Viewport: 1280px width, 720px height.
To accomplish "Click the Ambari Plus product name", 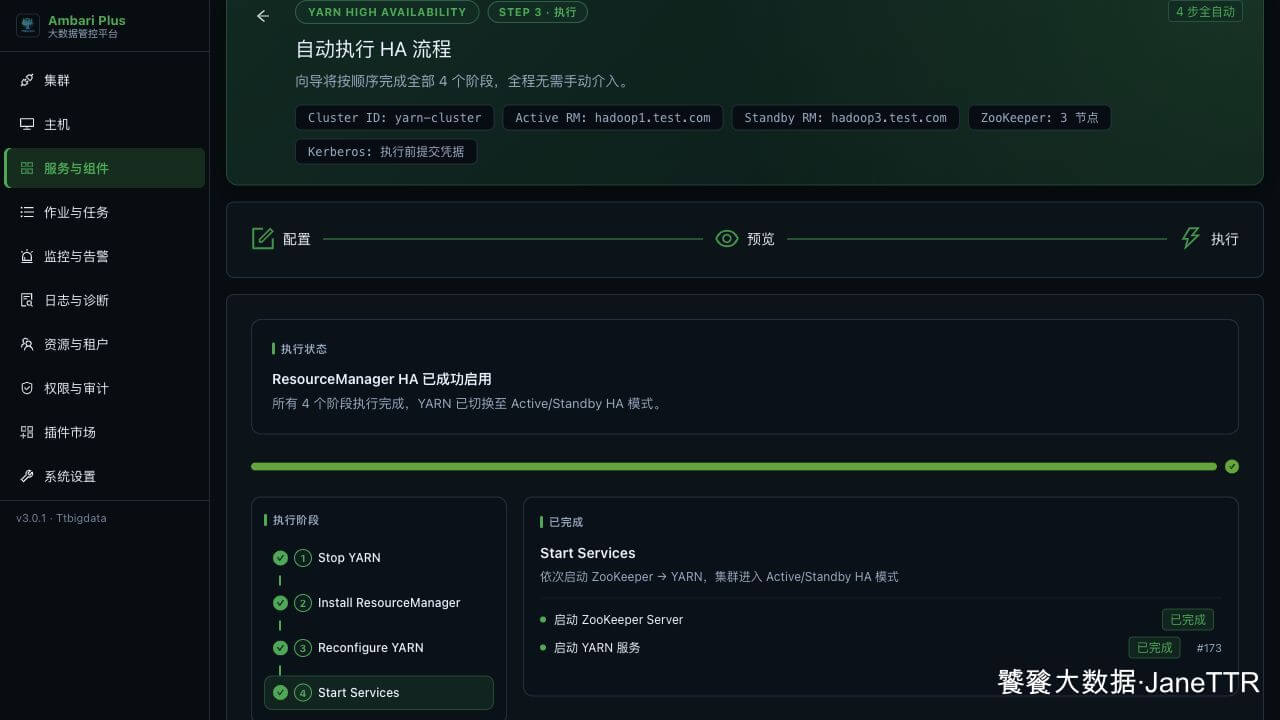I will click(87, 20).
